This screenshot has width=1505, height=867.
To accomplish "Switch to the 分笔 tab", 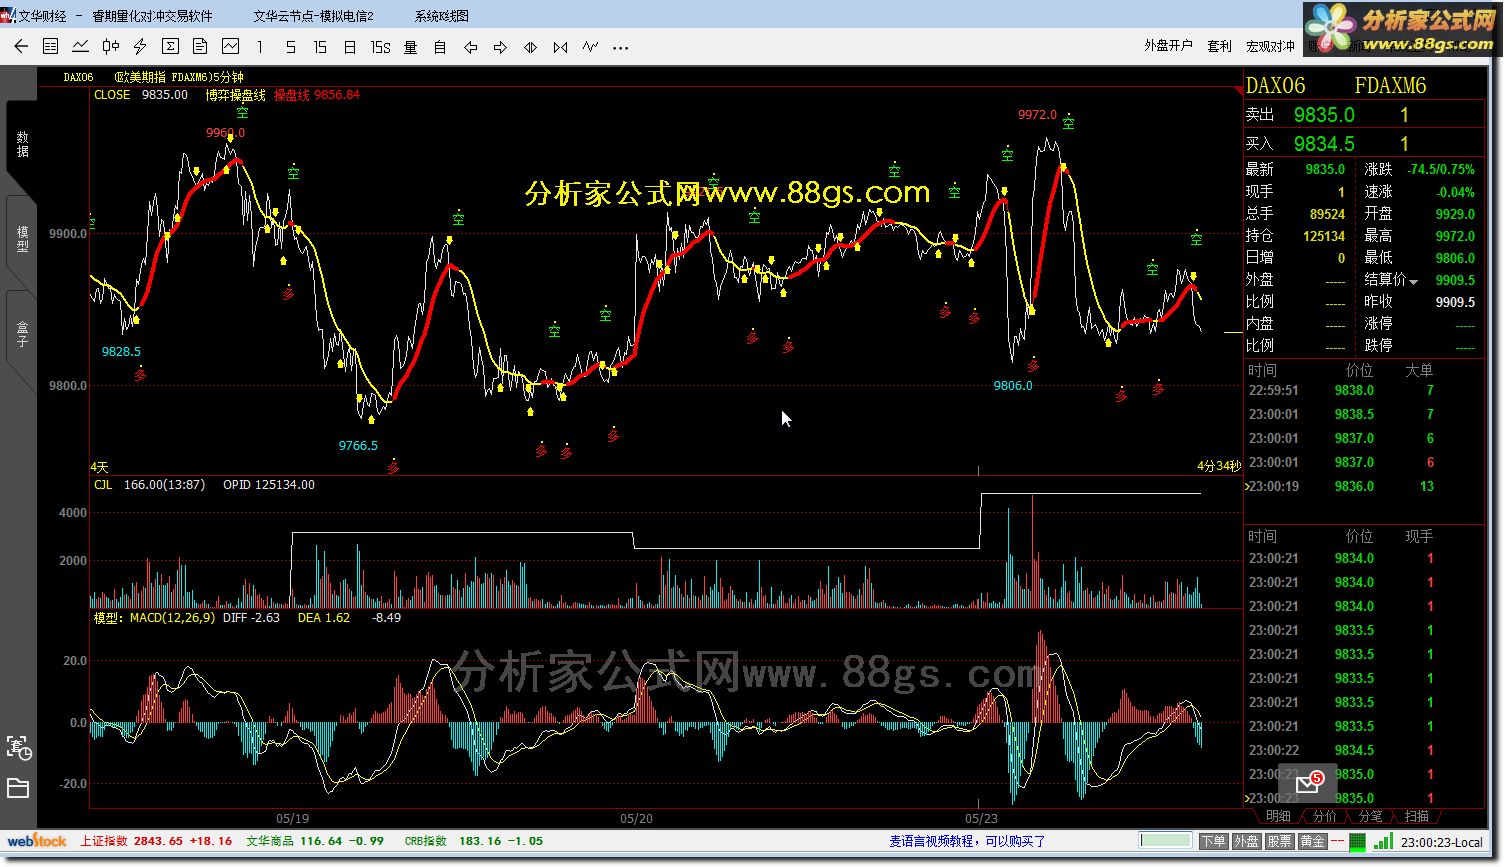I will [1370, 816].
